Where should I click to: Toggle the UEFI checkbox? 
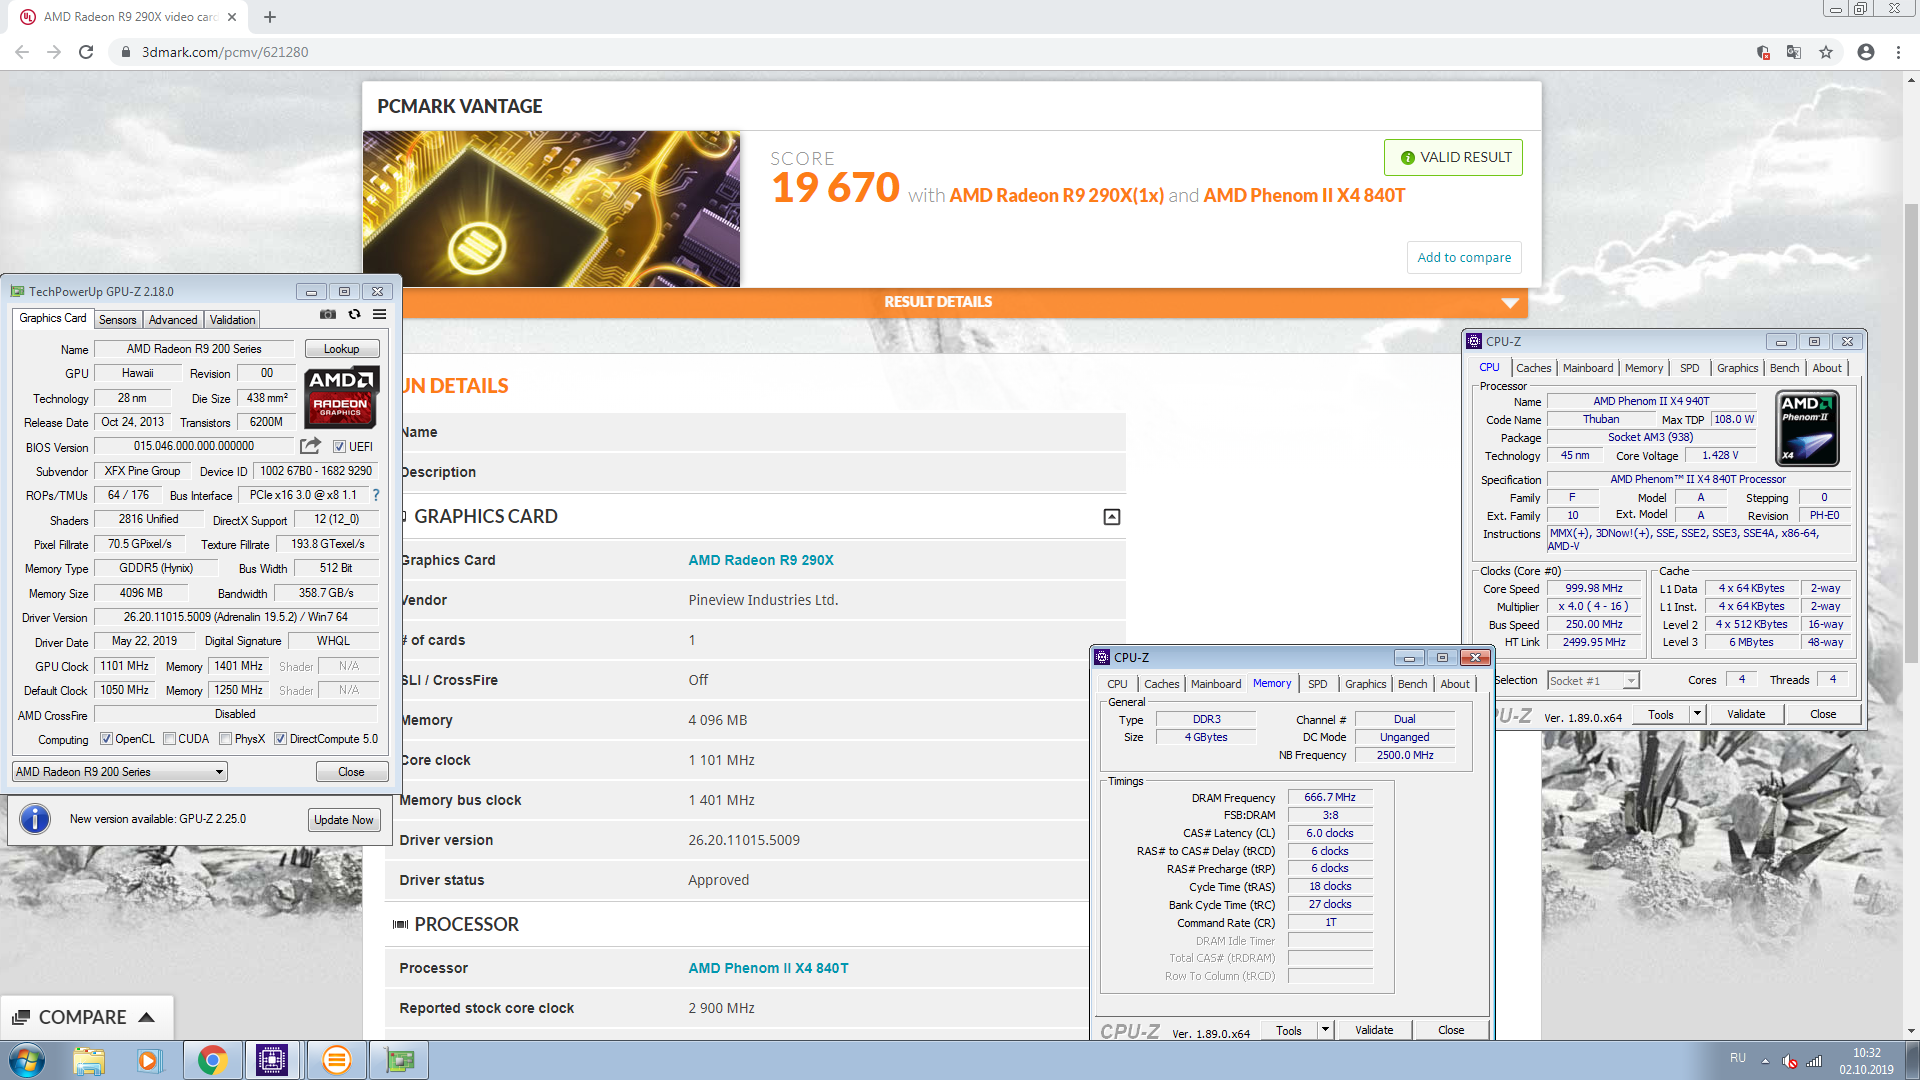339,447
